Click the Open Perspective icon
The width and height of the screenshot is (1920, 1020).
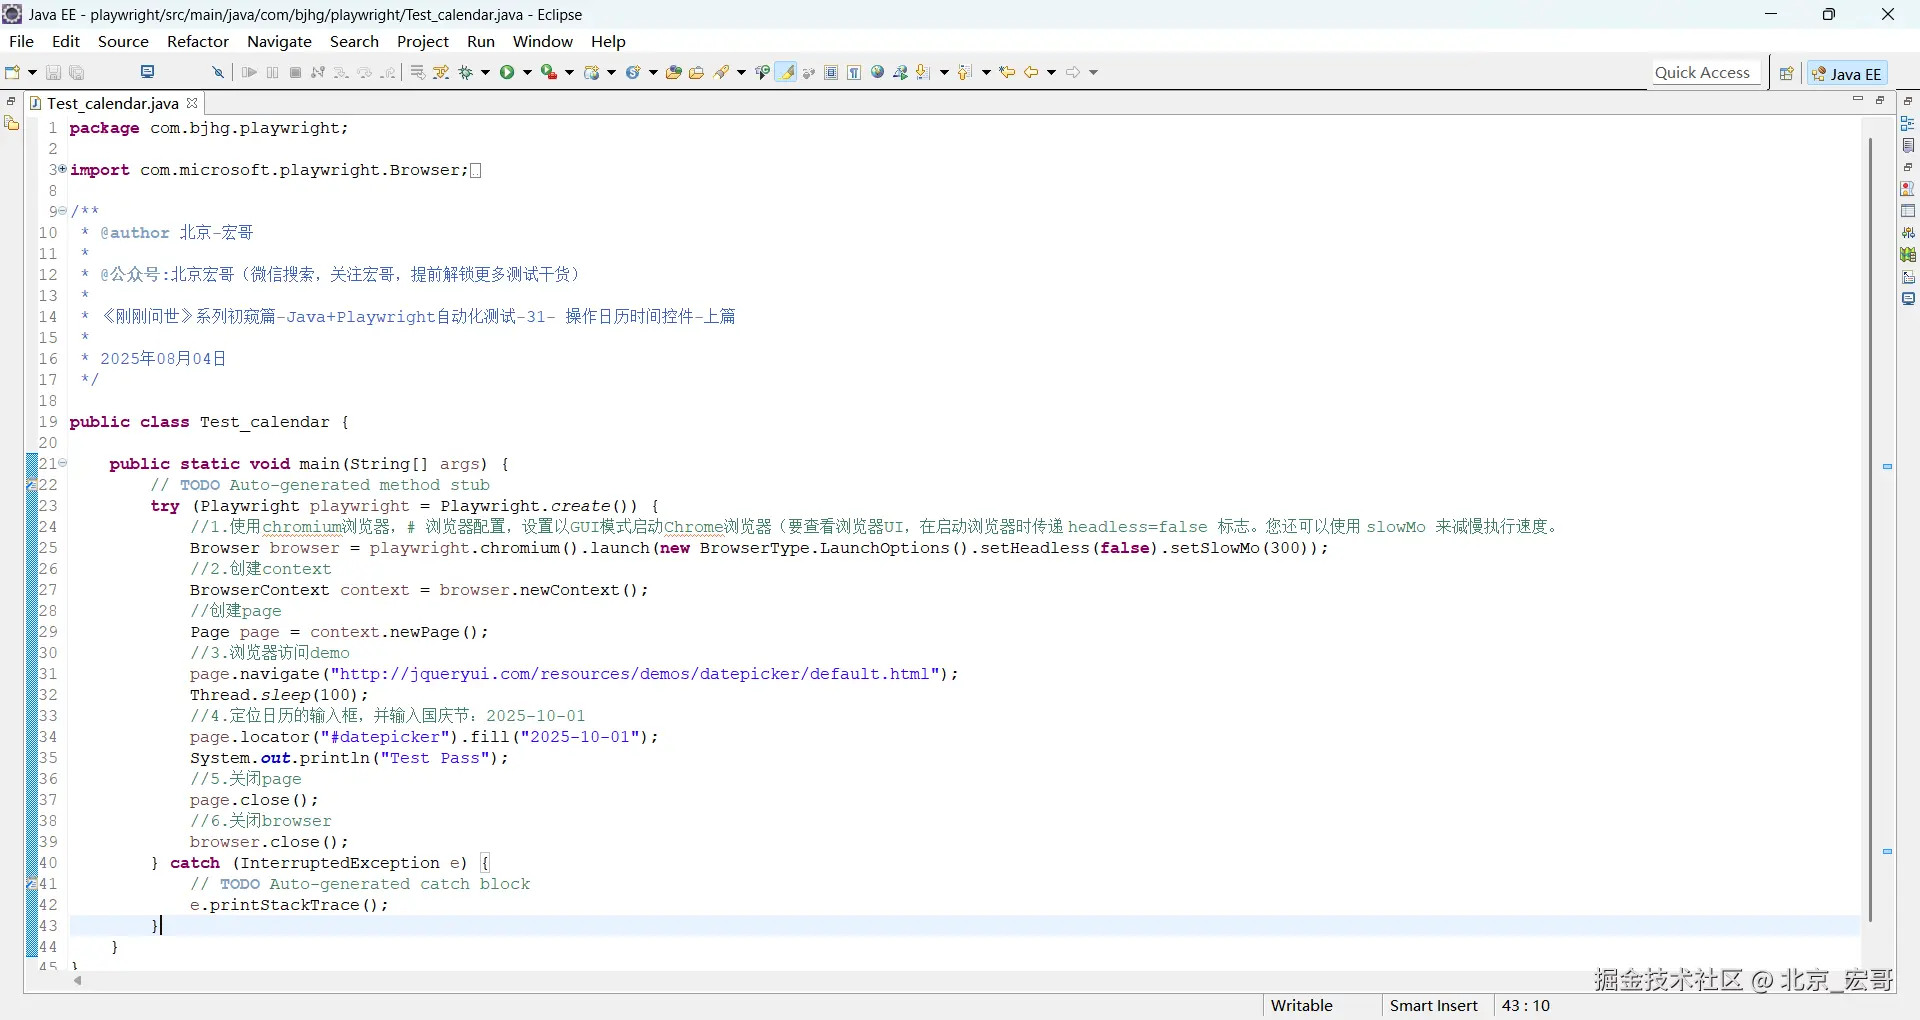coord(1786,73)
